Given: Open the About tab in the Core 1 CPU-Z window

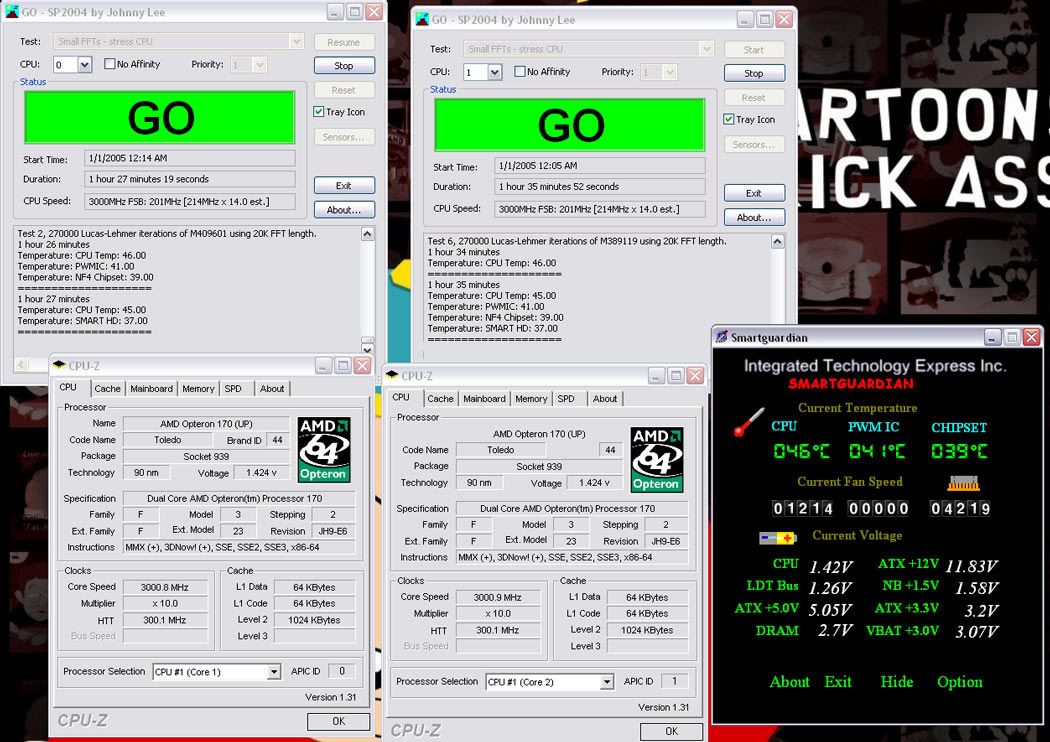Looking at the screenshot, I should tap(272, 388).
